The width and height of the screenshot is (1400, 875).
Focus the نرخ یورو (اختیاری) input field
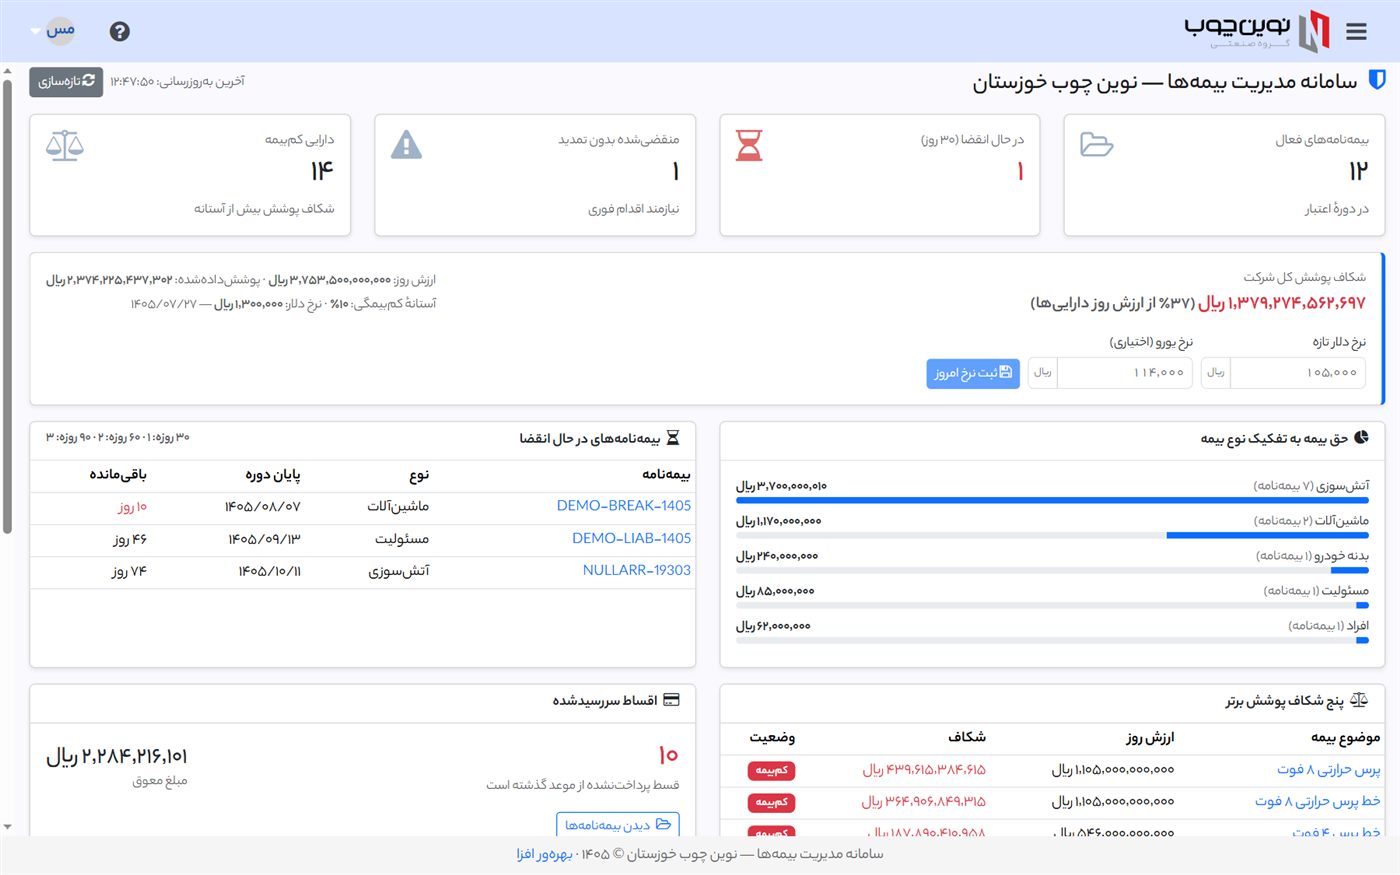(1123, 372)
